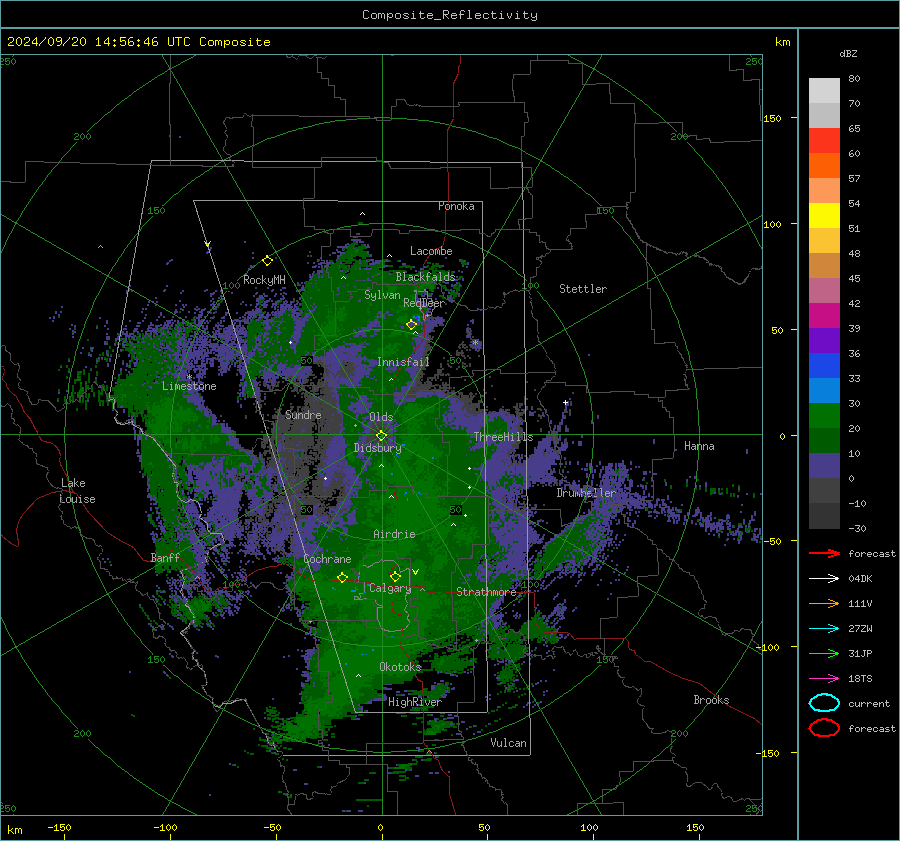Click the RedDeer city label
Image resolution: width=900 pixels, height=841 pixels.
point(424,303)
